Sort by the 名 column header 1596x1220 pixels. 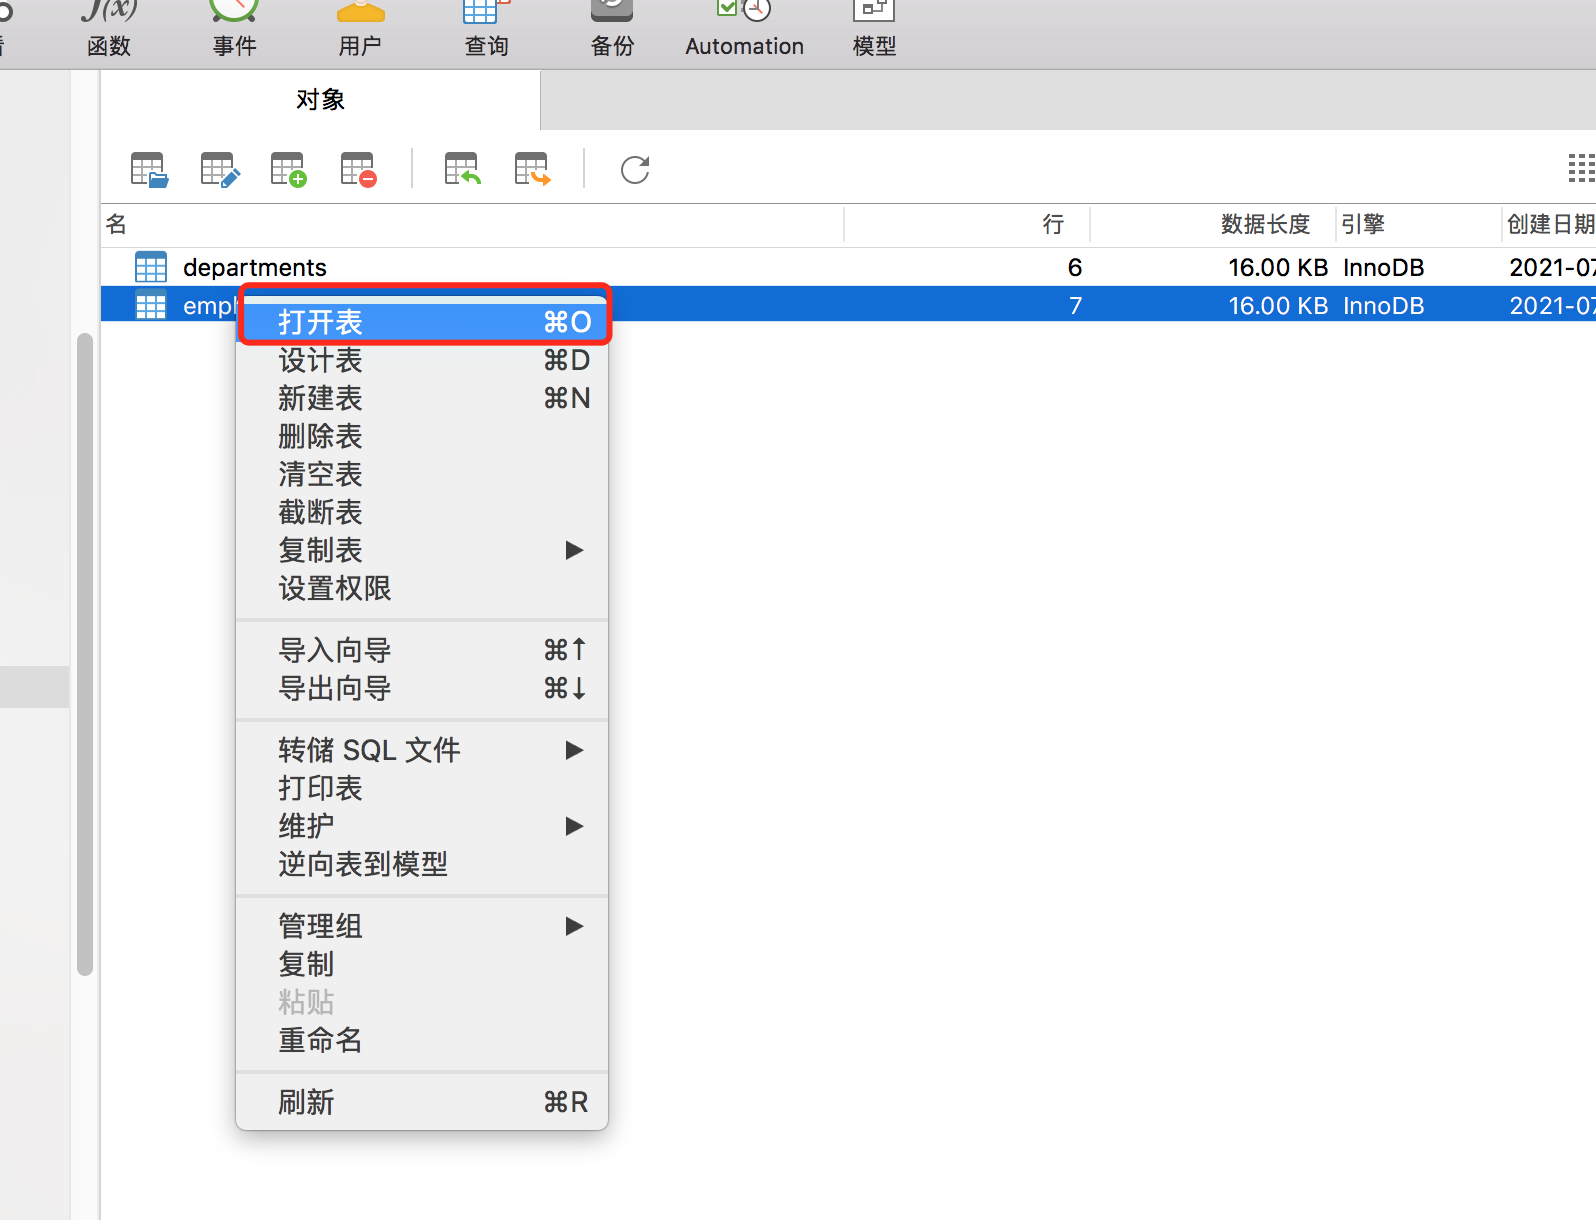472,224
